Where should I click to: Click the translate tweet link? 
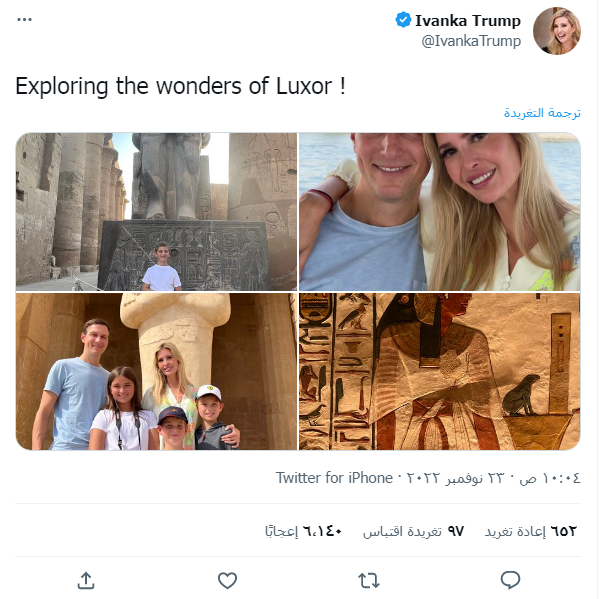click(542, 112)
